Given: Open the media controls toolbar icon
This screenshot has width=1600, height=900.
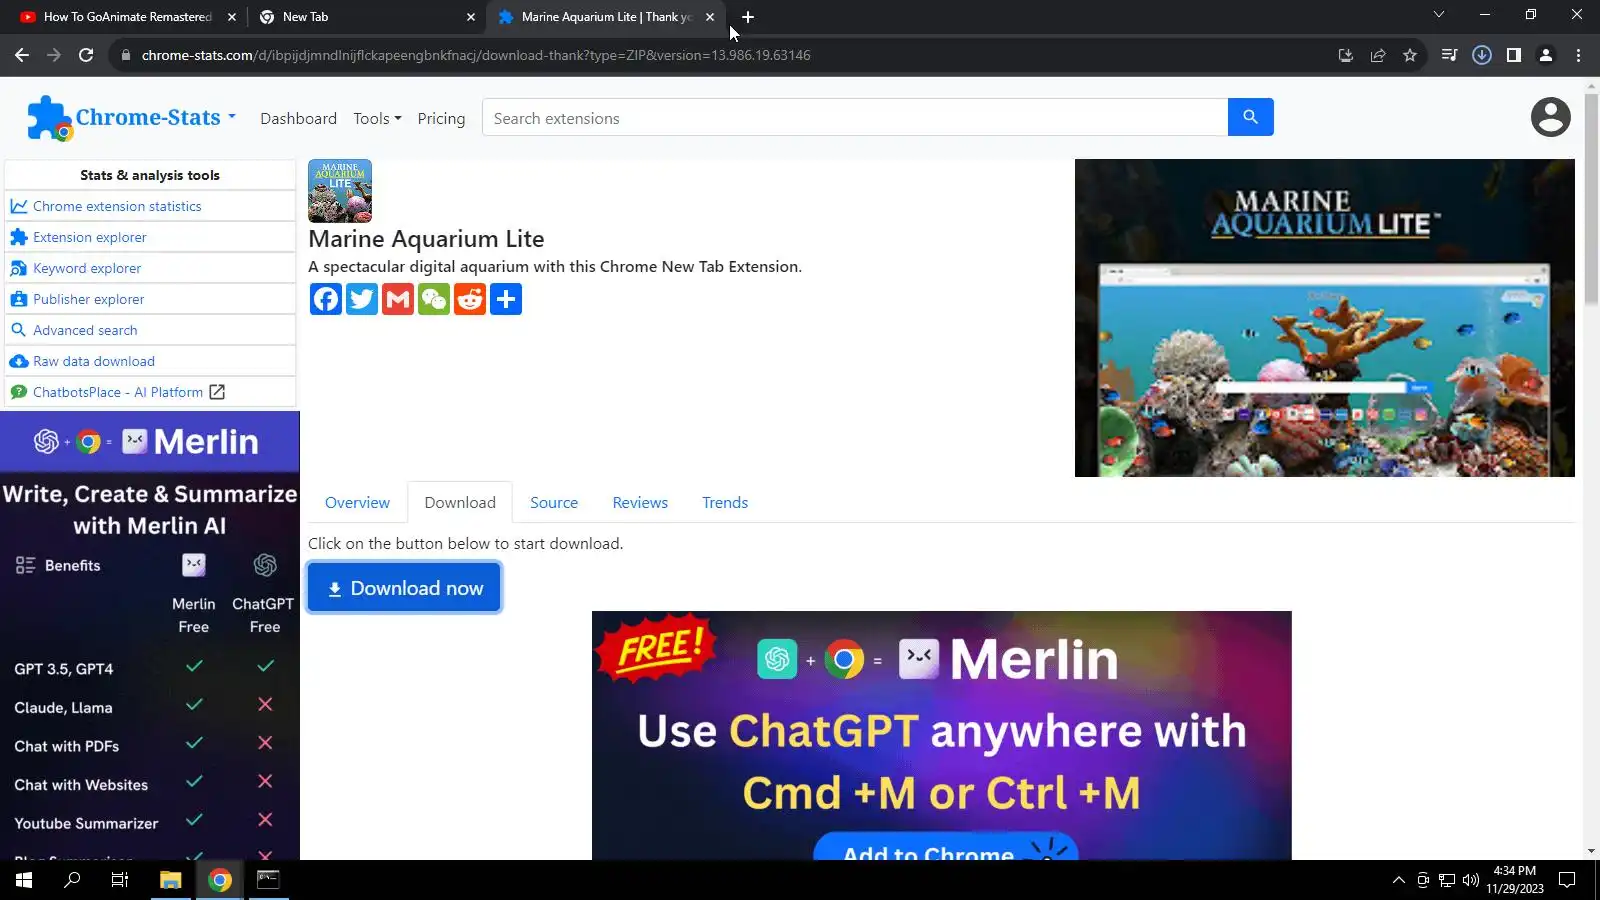Looking at the screenshot, I should pos(1449,55).
